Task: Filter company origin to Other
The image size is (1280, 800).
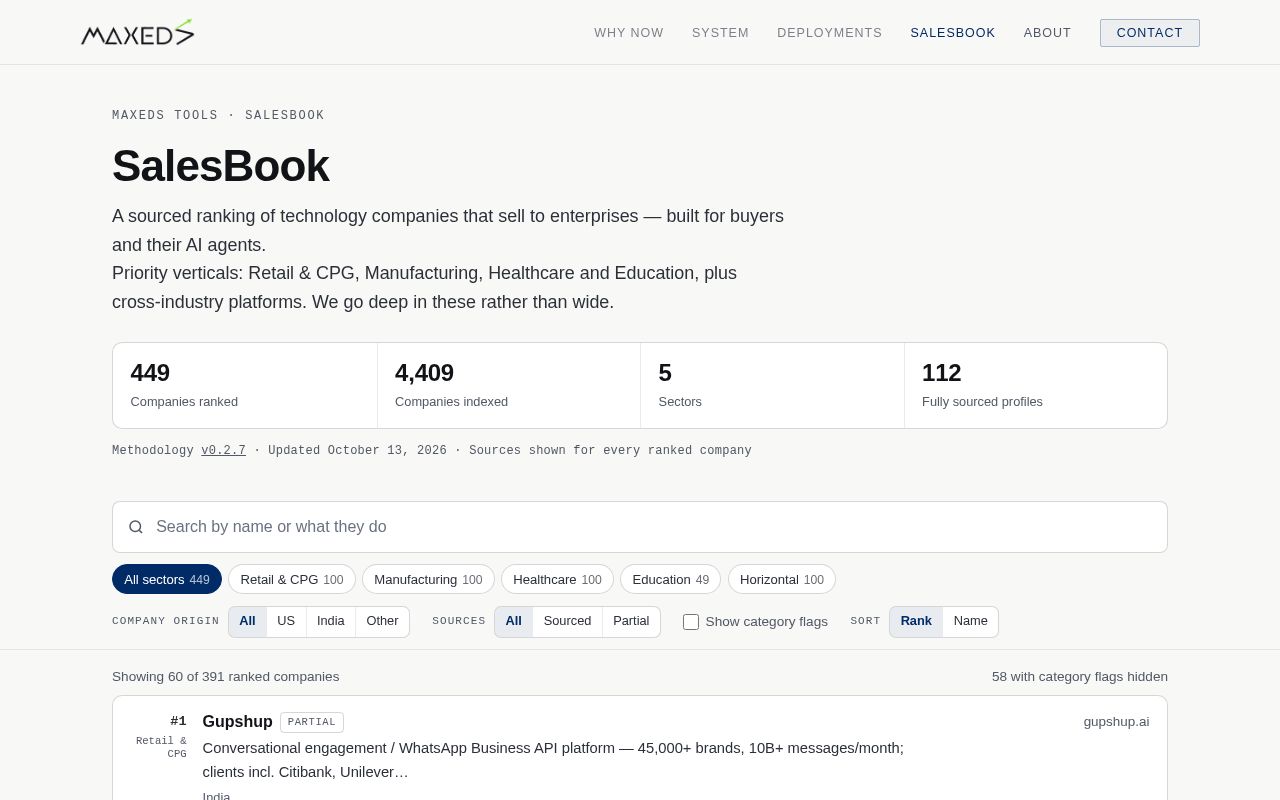Action: pyautogui.click(x=382, y=621)
